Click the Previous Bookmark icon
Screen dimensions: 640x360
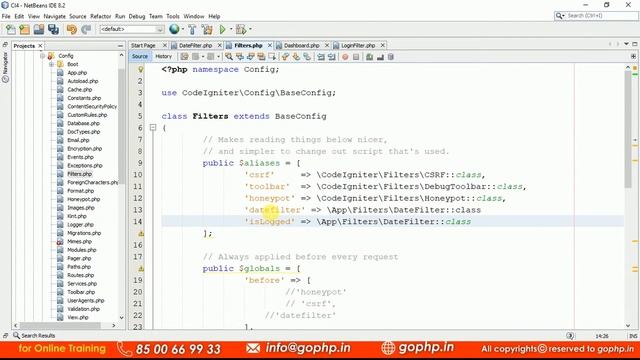[x=285, y=57]
